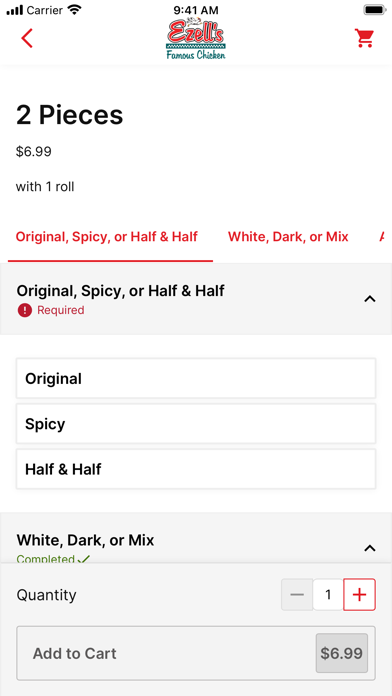Tap the green Completed checkmark
Viewport: 392px width, 696px height.
pyautogui.click(x=83, y=559)
